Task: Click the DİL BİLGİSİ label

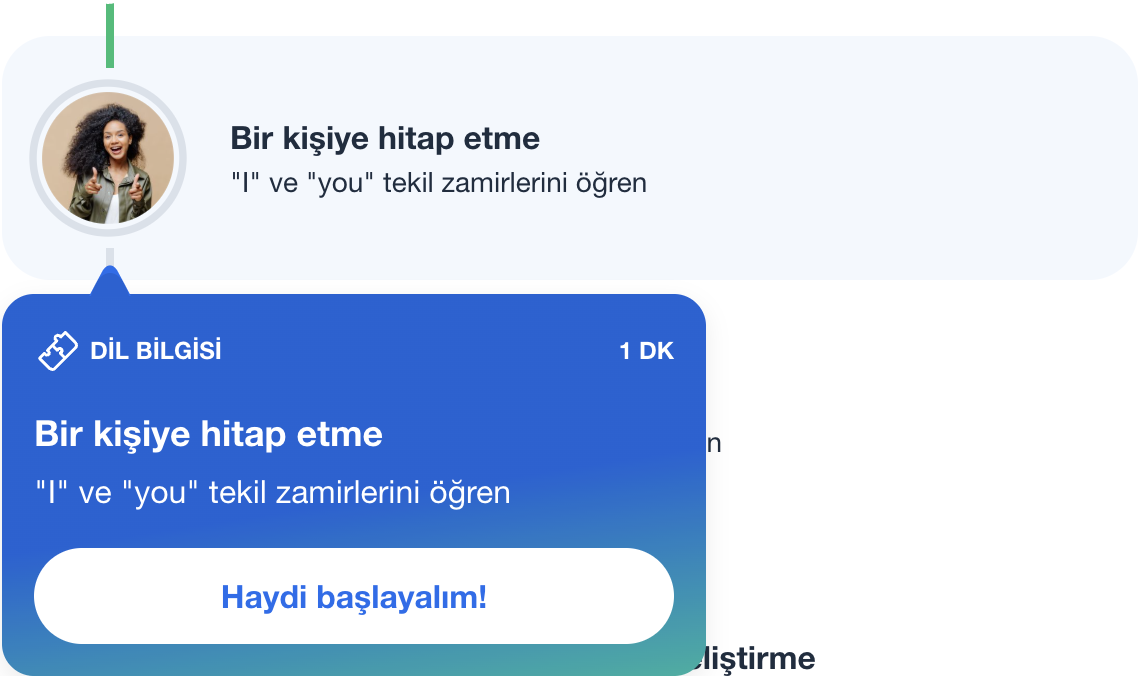Action: [x=156, y=351]
